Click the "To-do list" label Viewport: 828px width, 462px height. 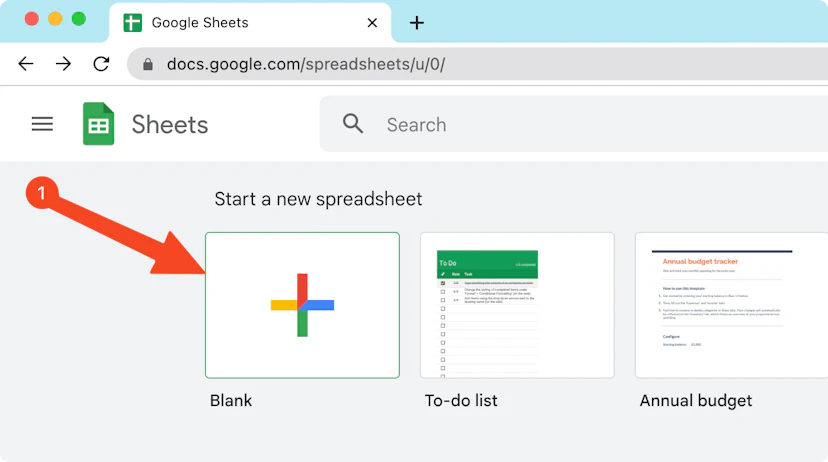pyautogui.click(x=461, y=400)
